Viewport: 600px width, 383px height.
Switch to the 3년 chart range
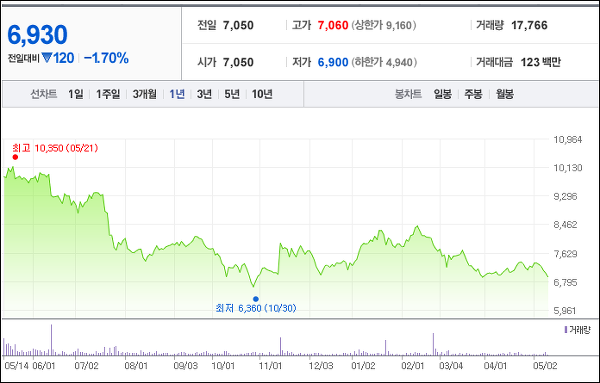point(204,94)
